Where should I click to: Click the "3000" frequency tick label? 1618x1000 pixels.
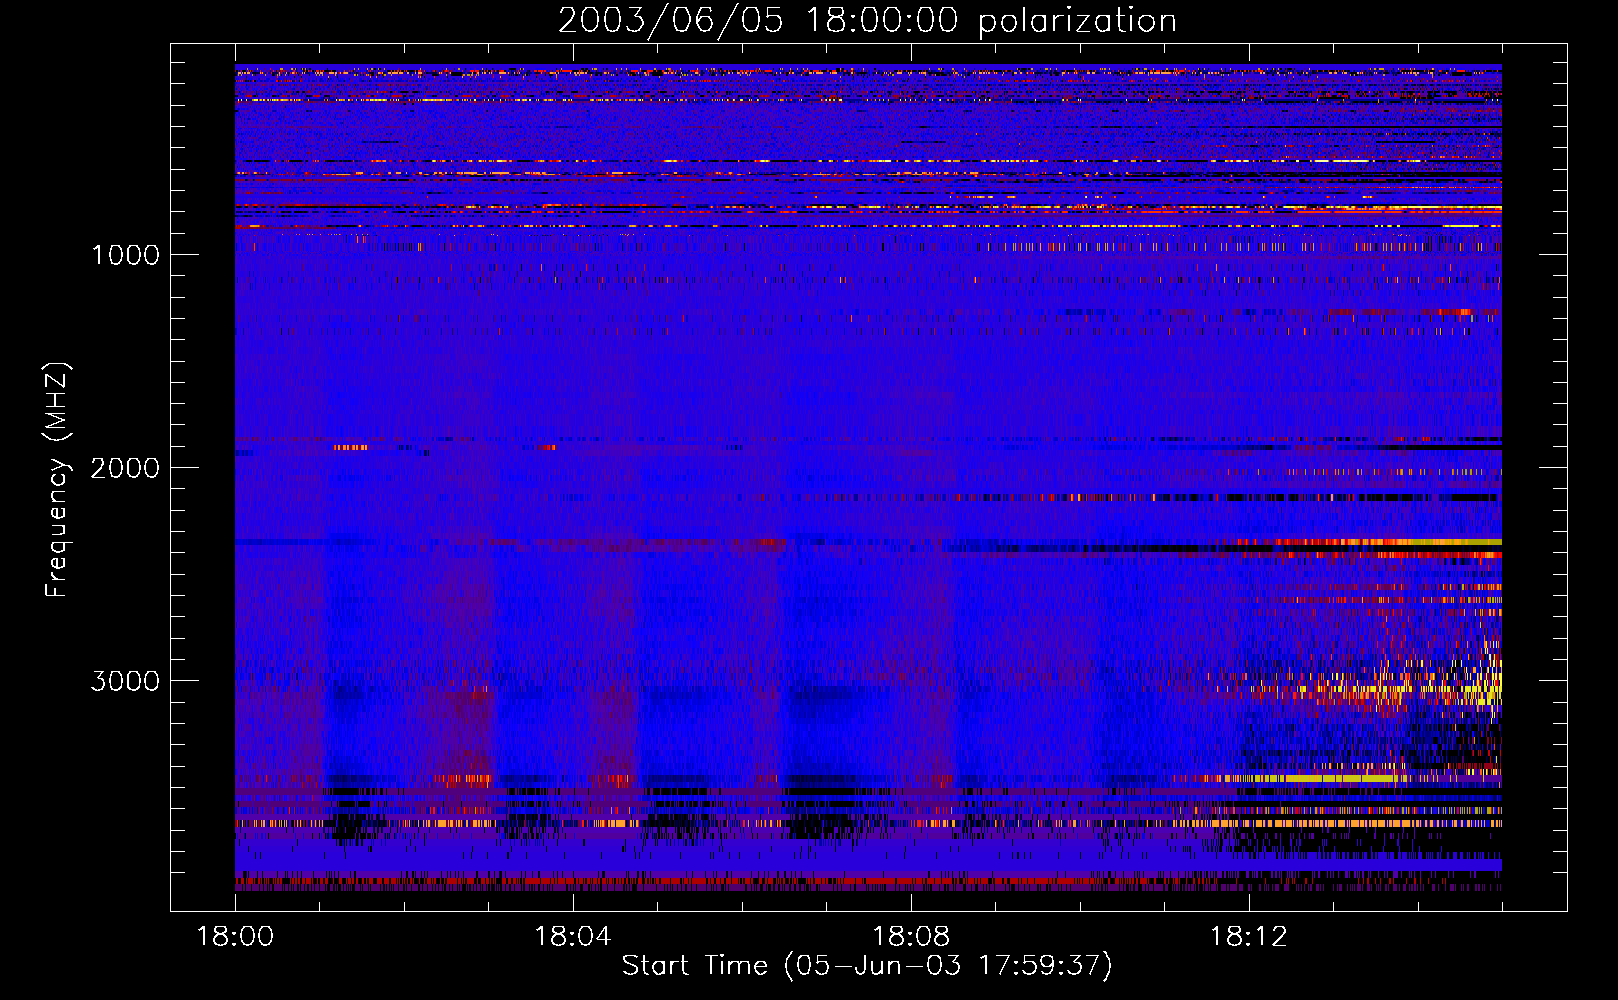[x=126, y=681]
